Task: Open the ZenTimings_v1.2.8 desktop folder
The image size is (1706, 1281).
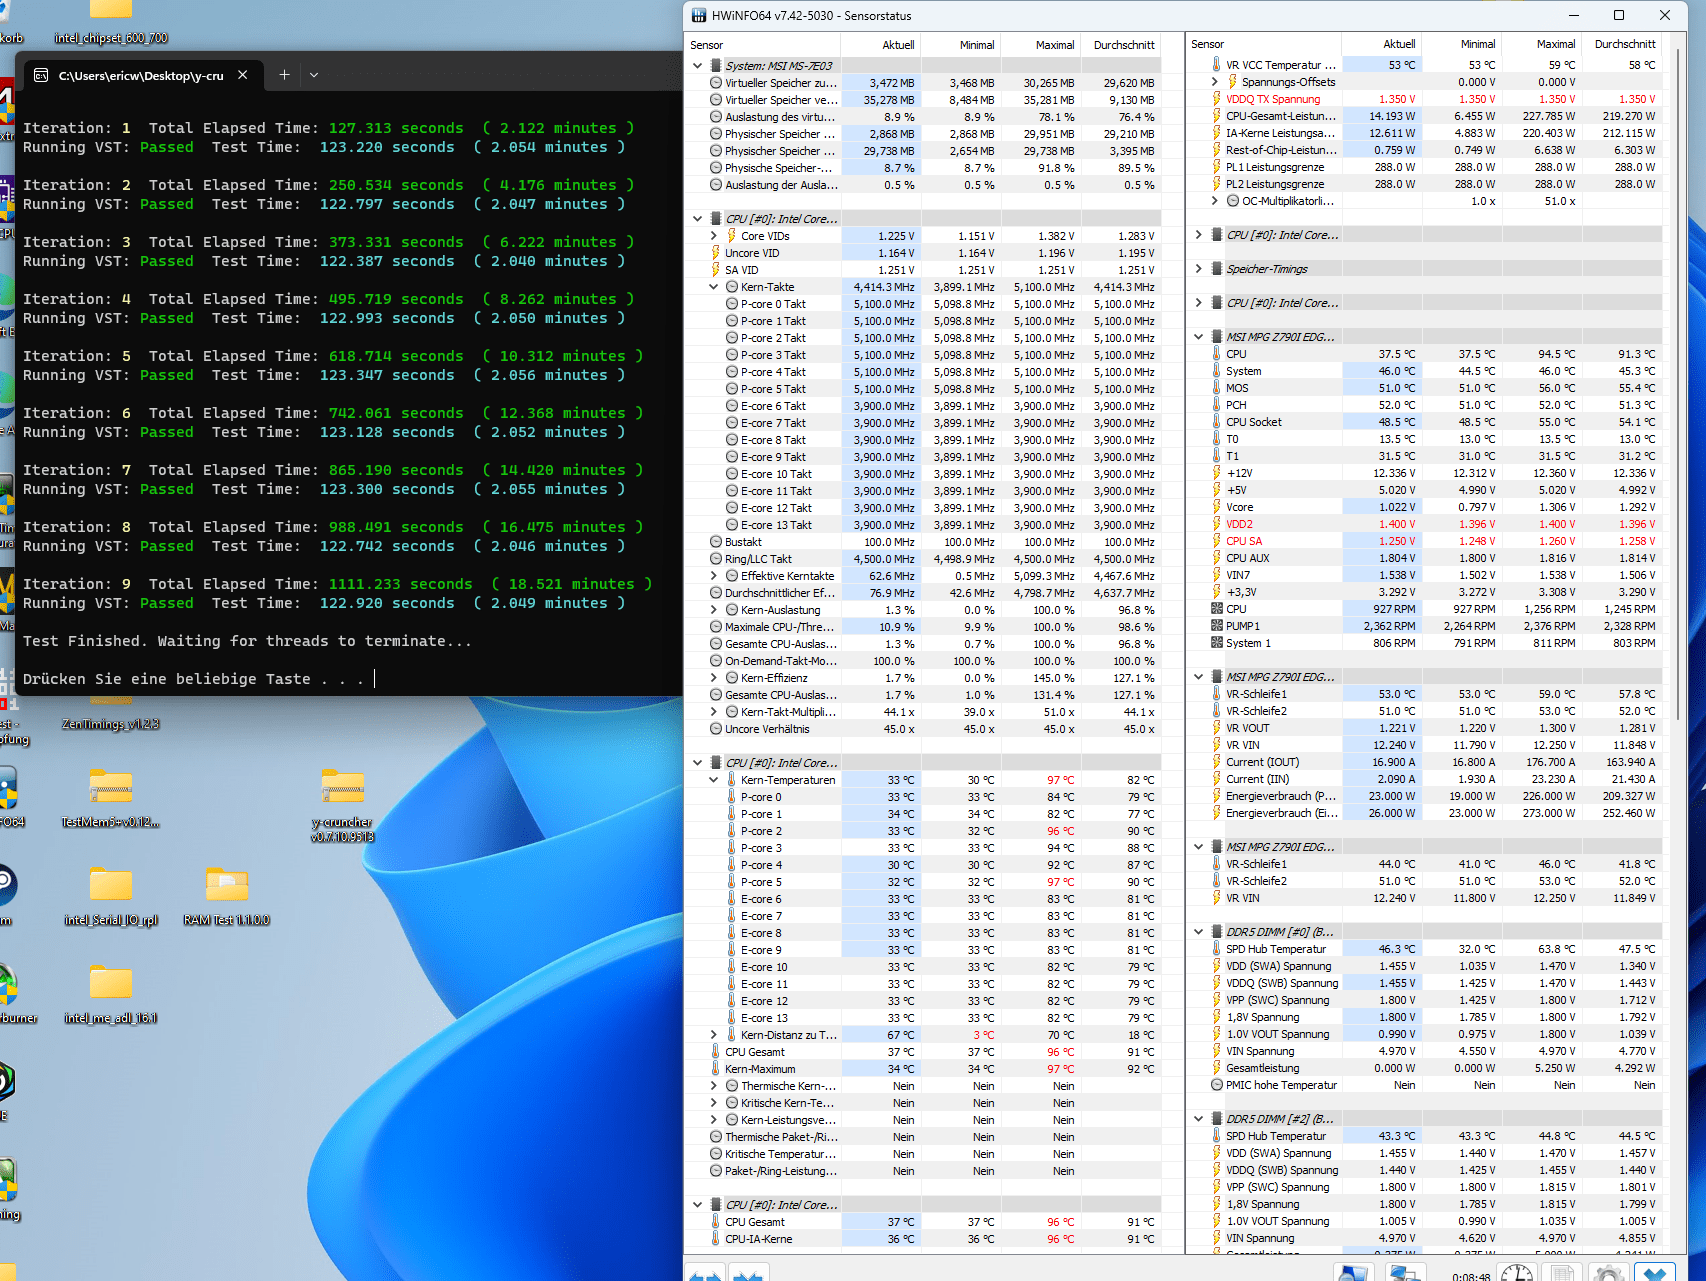Action: [x=111, y=715]
